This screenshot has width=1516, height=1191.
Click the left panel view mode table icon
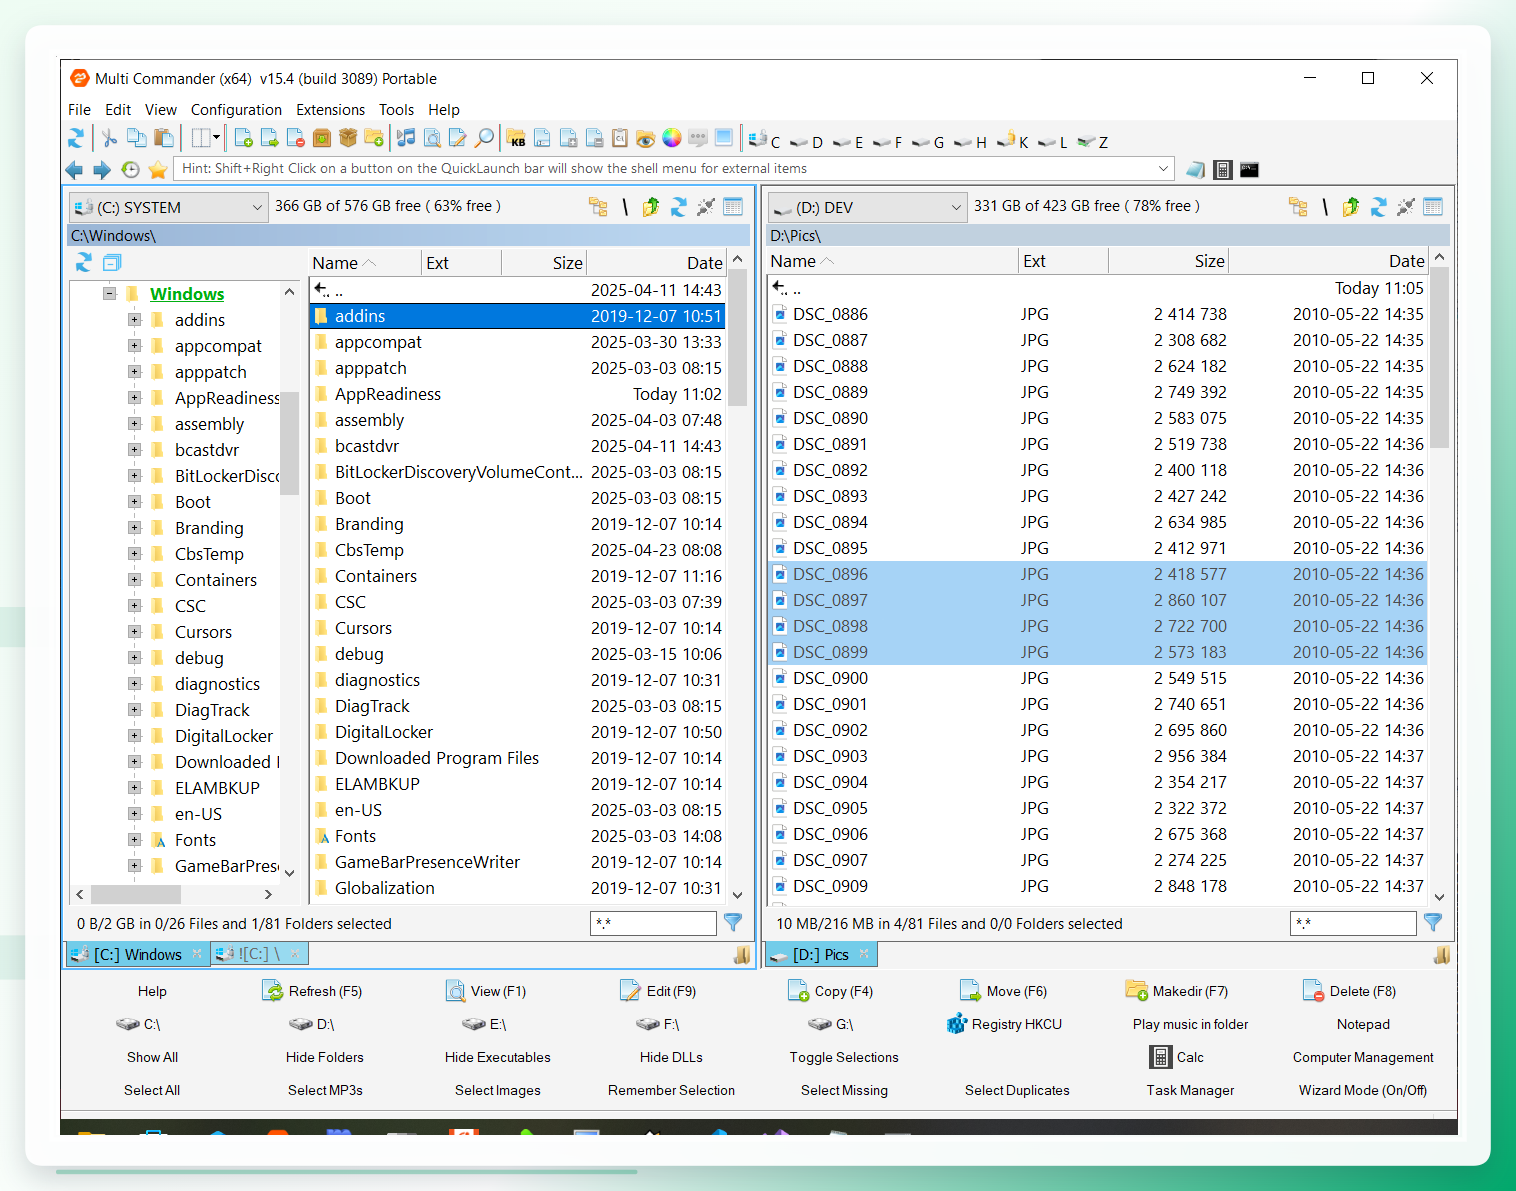pos(733,207)
